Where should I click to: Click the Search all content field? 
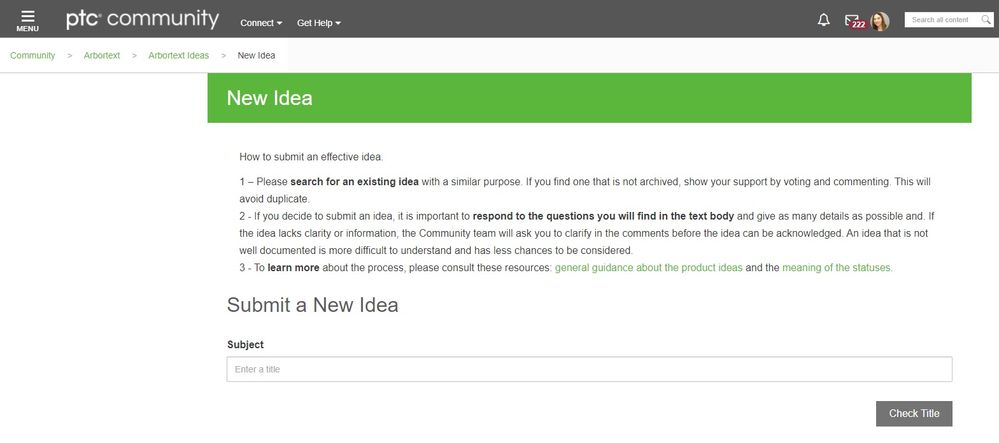click(x=940, y=20)
